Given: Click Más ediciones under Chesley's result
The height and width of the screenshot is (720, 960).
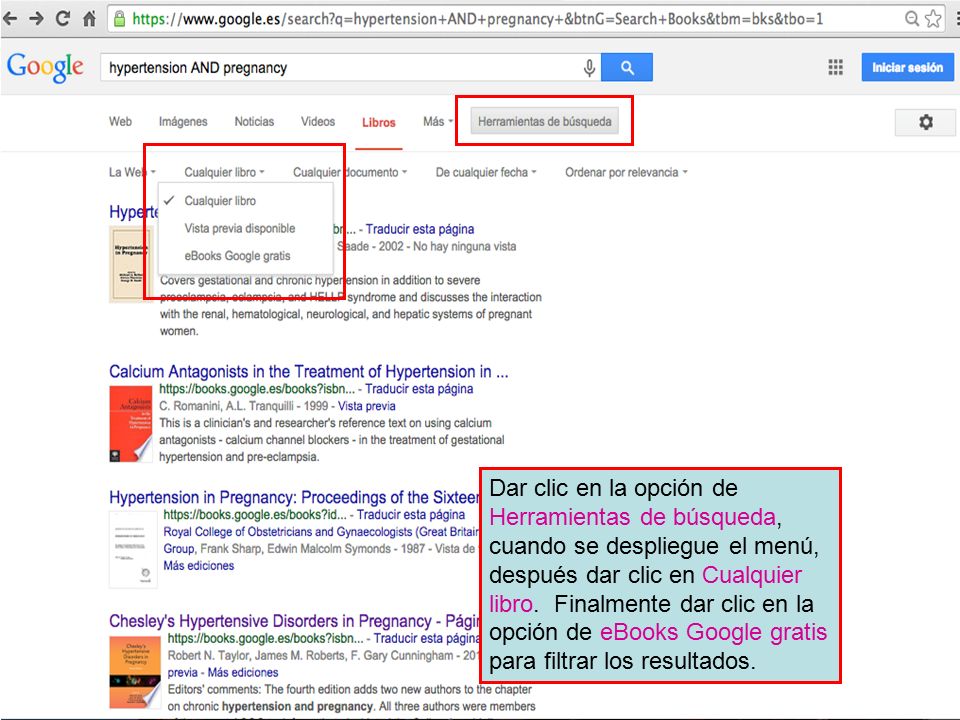Looking at the screenshot, I should tap(242, 672).
